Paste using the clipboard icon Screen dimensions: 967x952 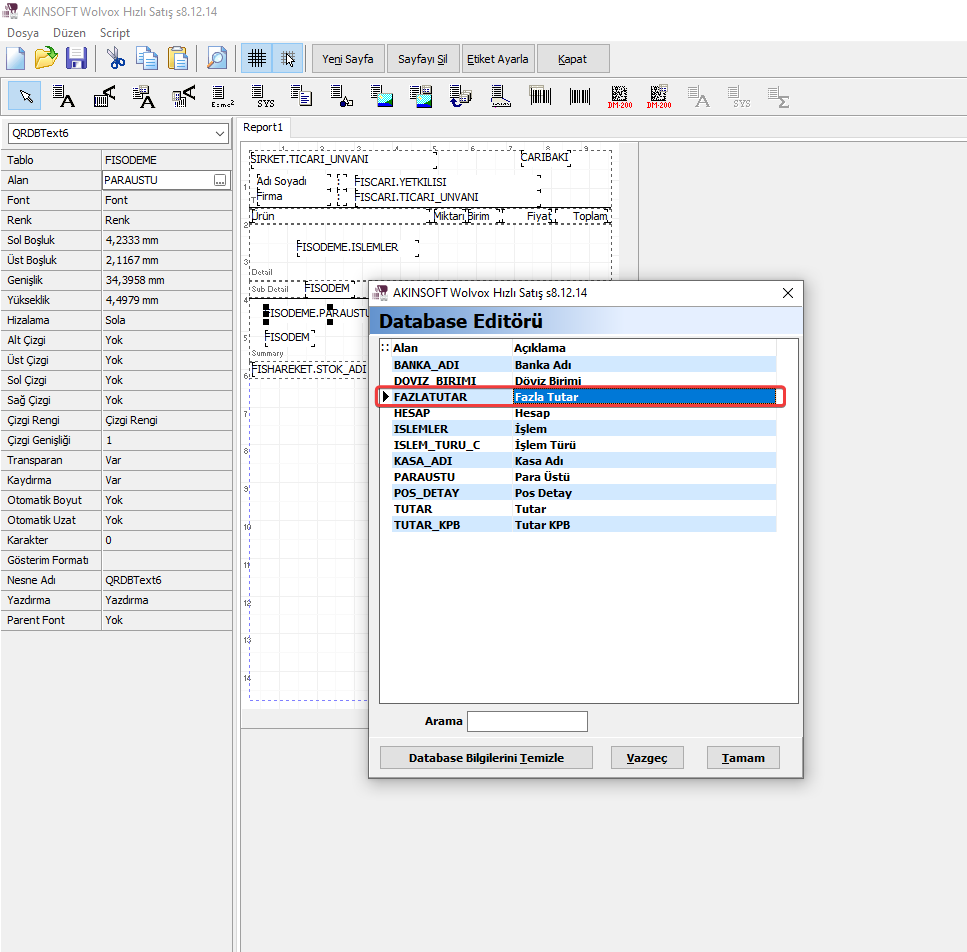(178, 59)
